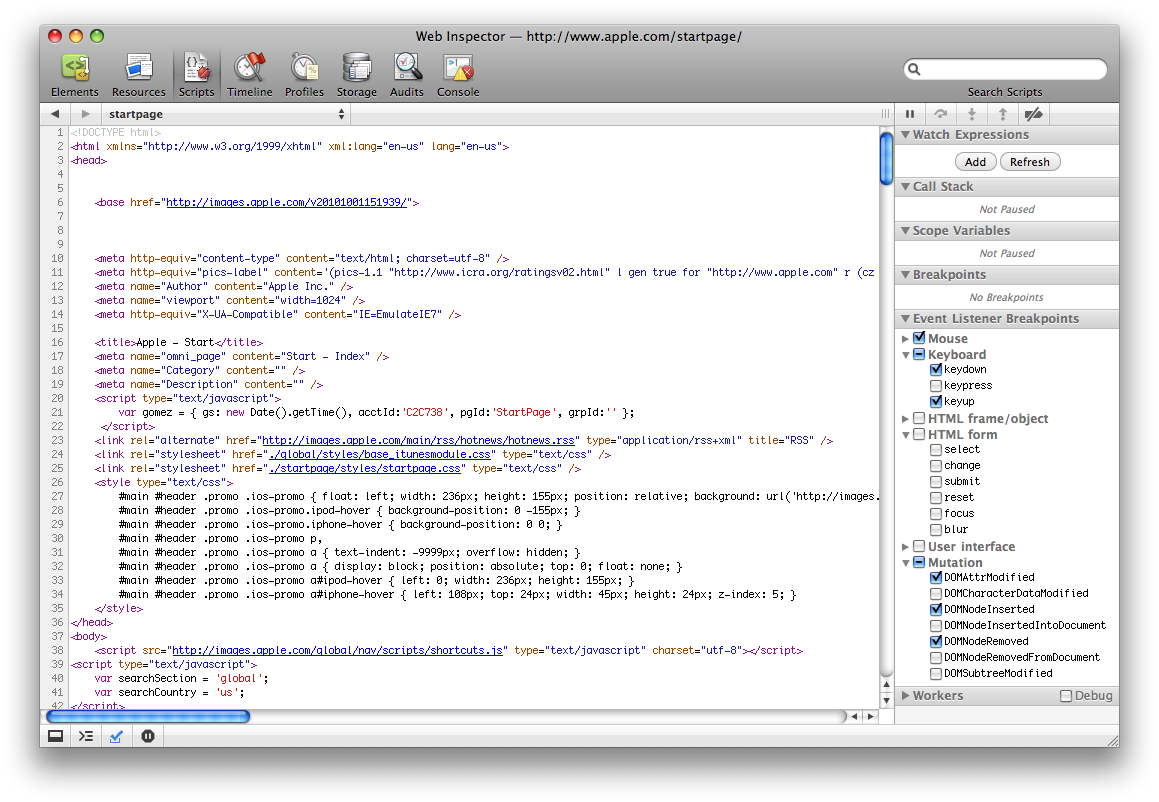Go back to previous script
This screenshot has width=1159, height=802.
(55, 114)
